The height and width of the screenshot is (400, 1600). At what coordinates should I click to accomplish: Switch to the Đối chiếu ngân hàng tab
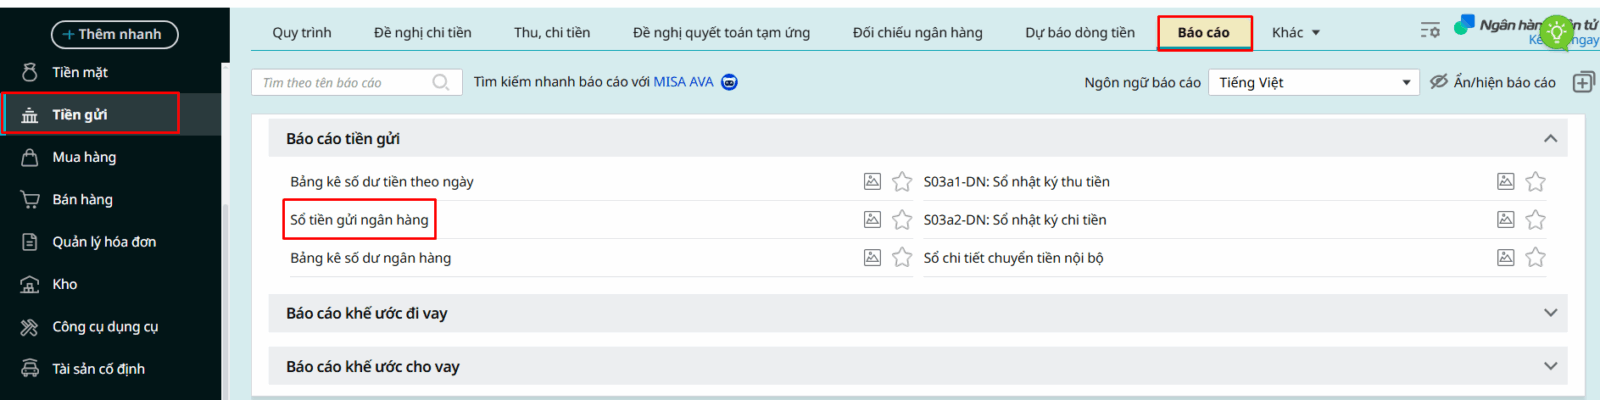[x=917, y=32]
